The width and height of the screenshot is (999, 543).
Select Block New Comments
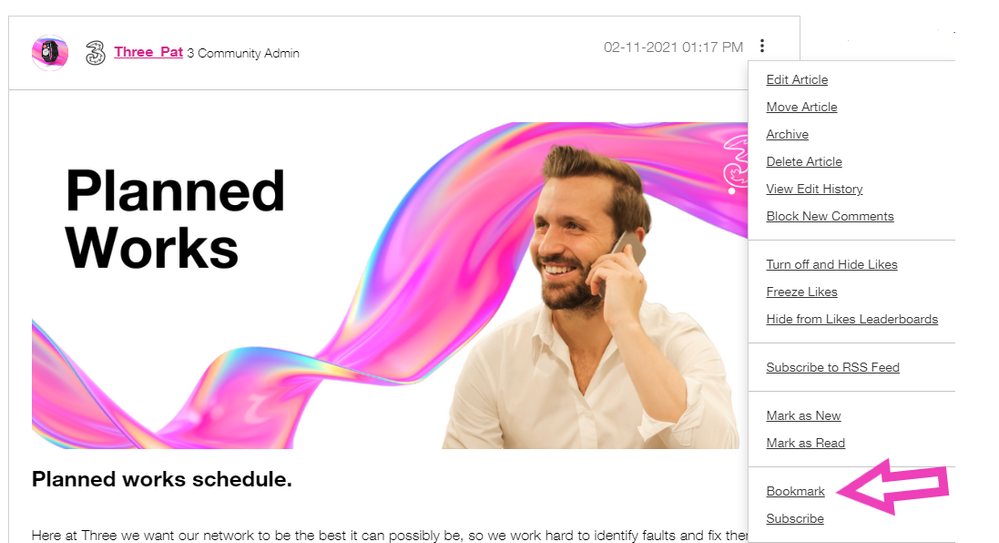(x=830, y=217)
